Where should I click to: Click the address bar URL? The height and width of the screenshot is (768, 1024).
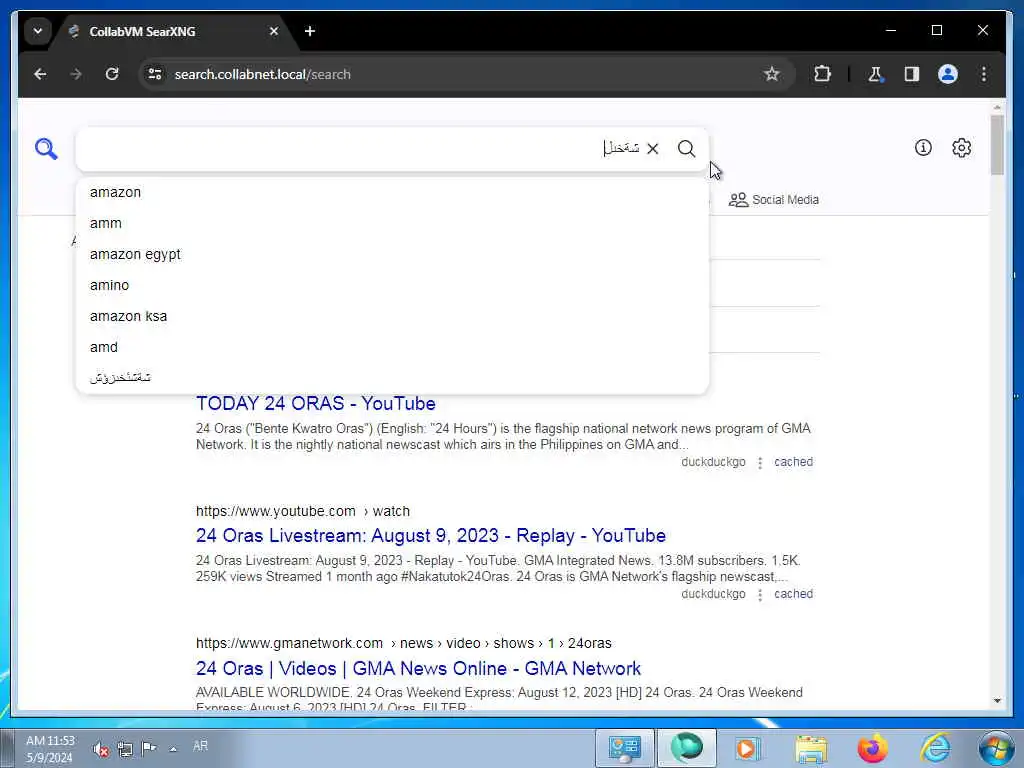[263, 74]
